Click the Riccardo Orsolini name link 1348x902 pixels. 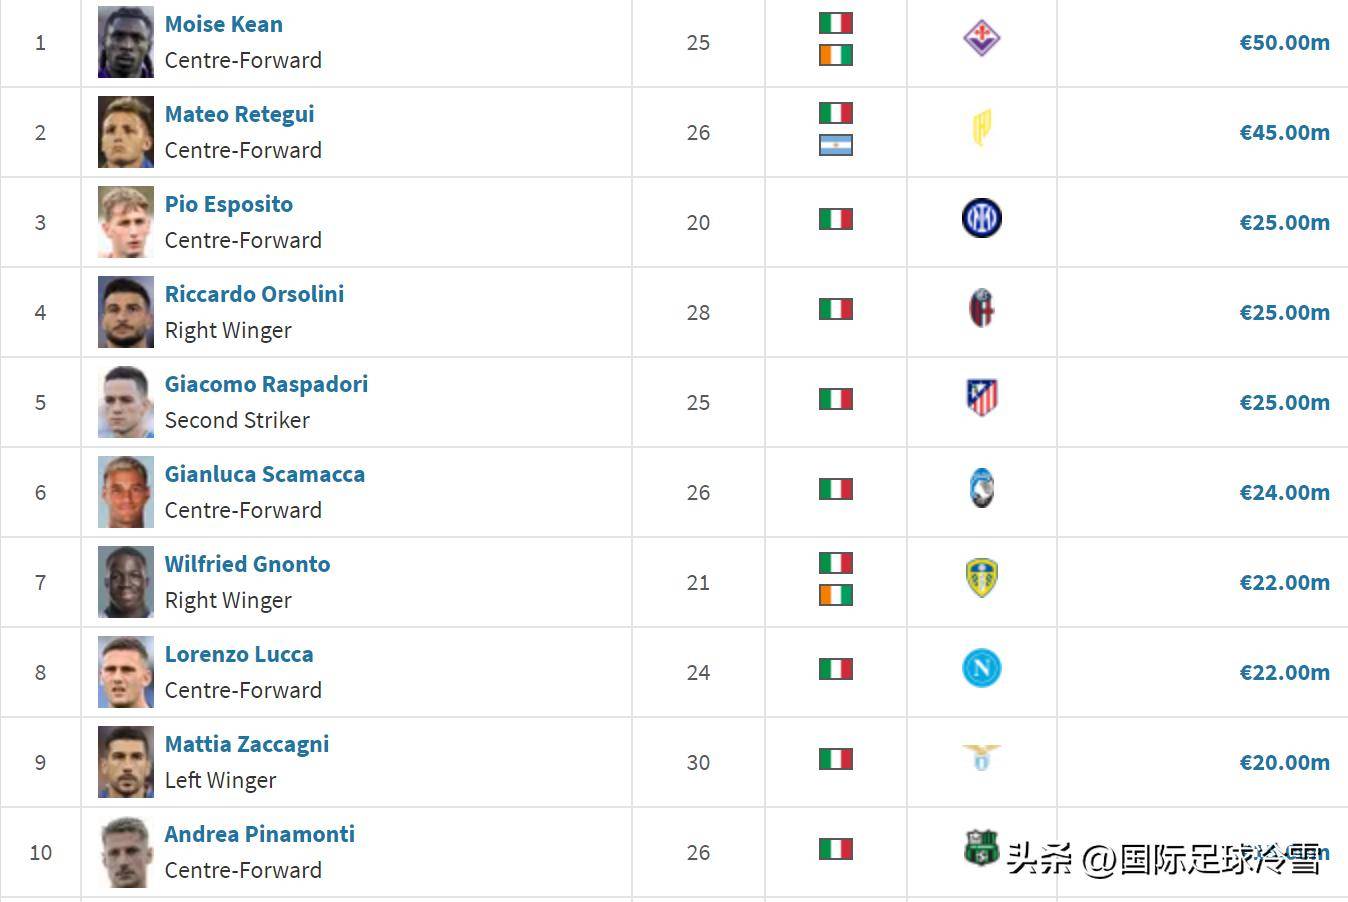point(254,294)
